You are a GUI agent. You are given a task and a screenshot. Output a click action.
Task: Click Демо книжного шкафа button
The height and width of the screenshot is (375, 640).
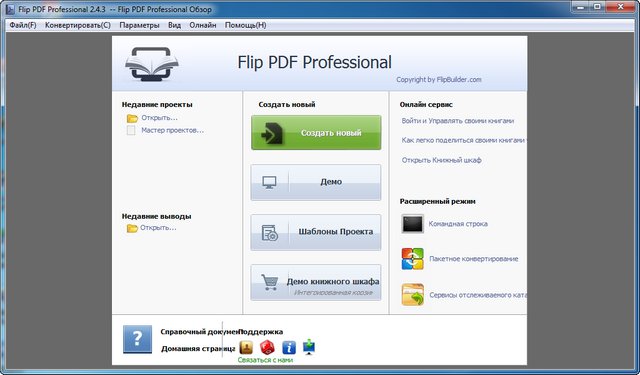(316, 282)
